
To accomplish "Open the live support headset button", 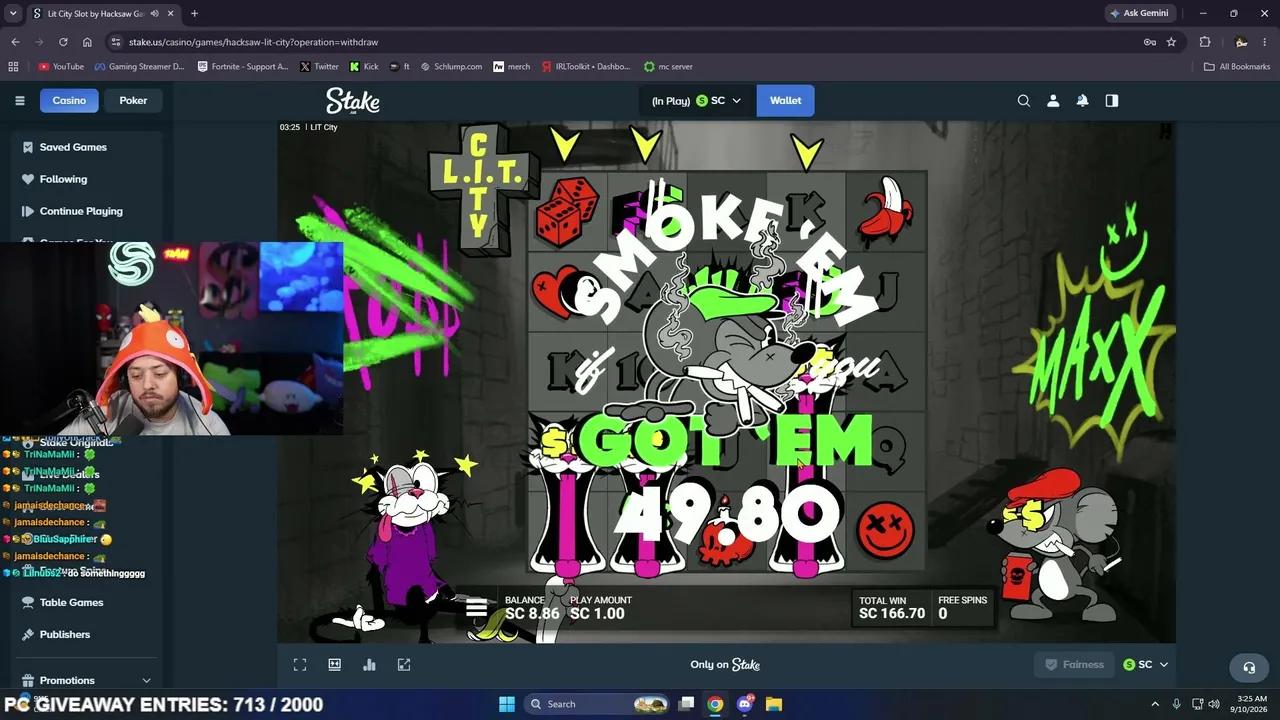I will click(1248, 667).
